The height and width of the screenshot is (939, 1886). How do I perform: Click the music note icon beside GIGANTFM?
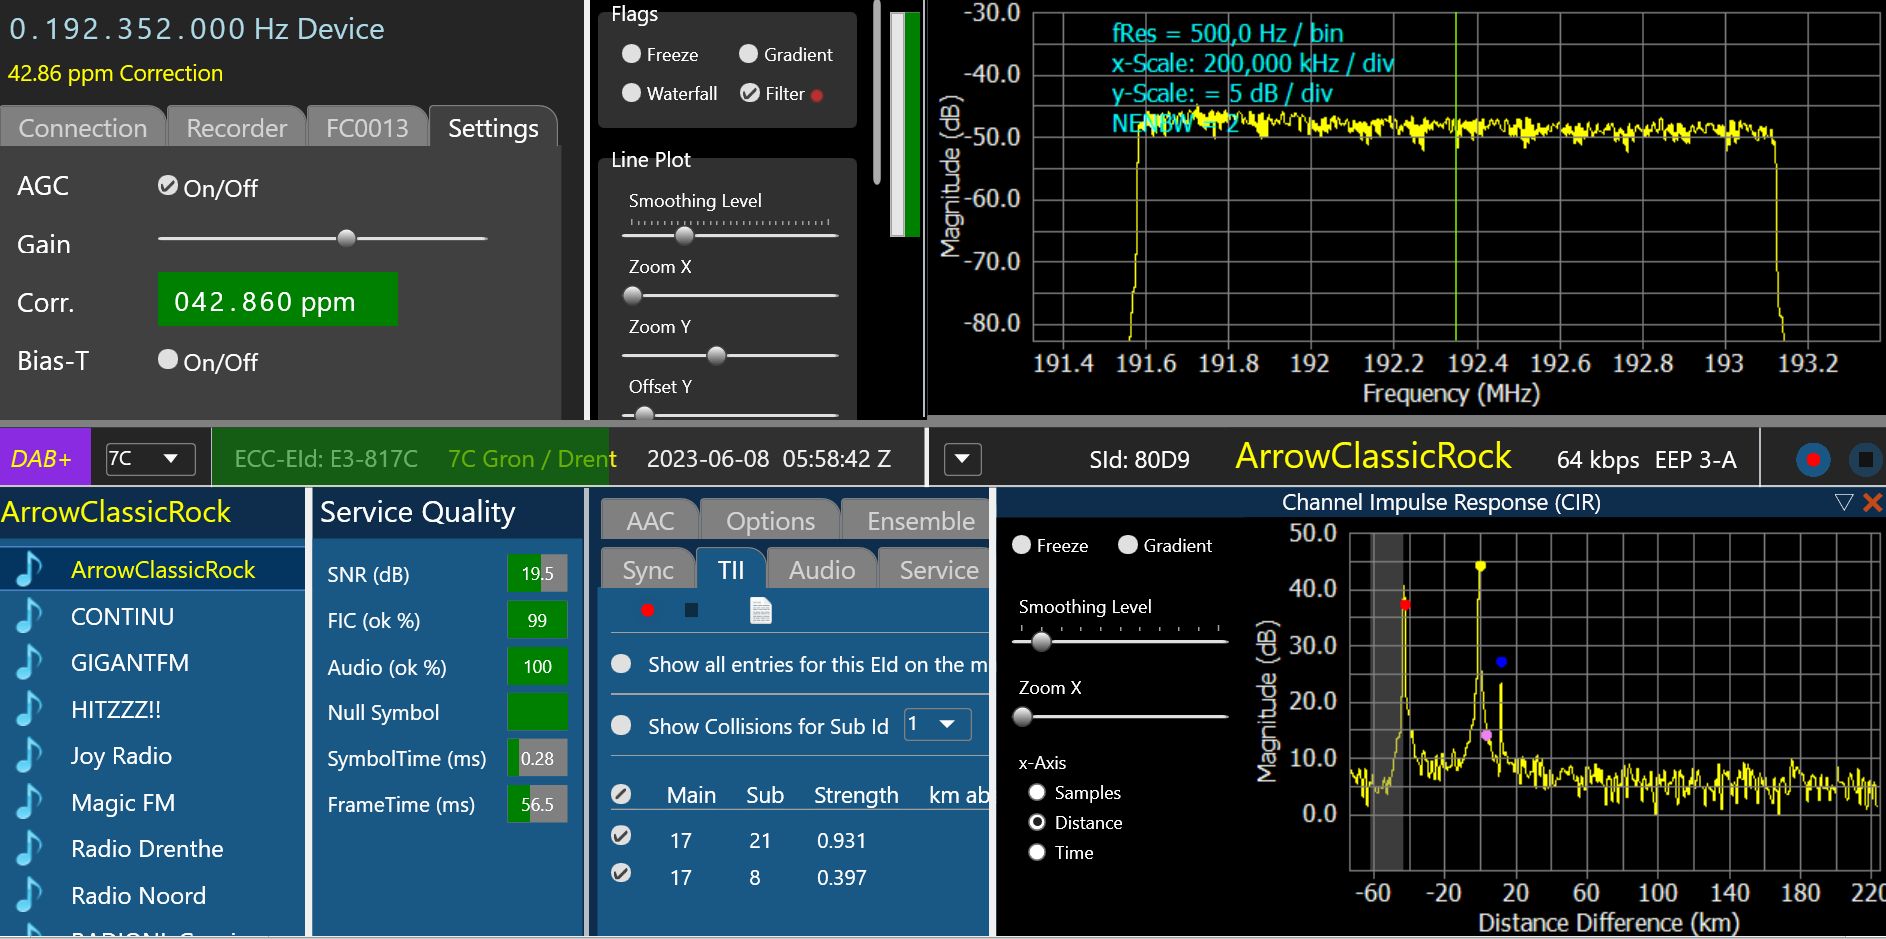pyautogui.click(x=29, y=663)
